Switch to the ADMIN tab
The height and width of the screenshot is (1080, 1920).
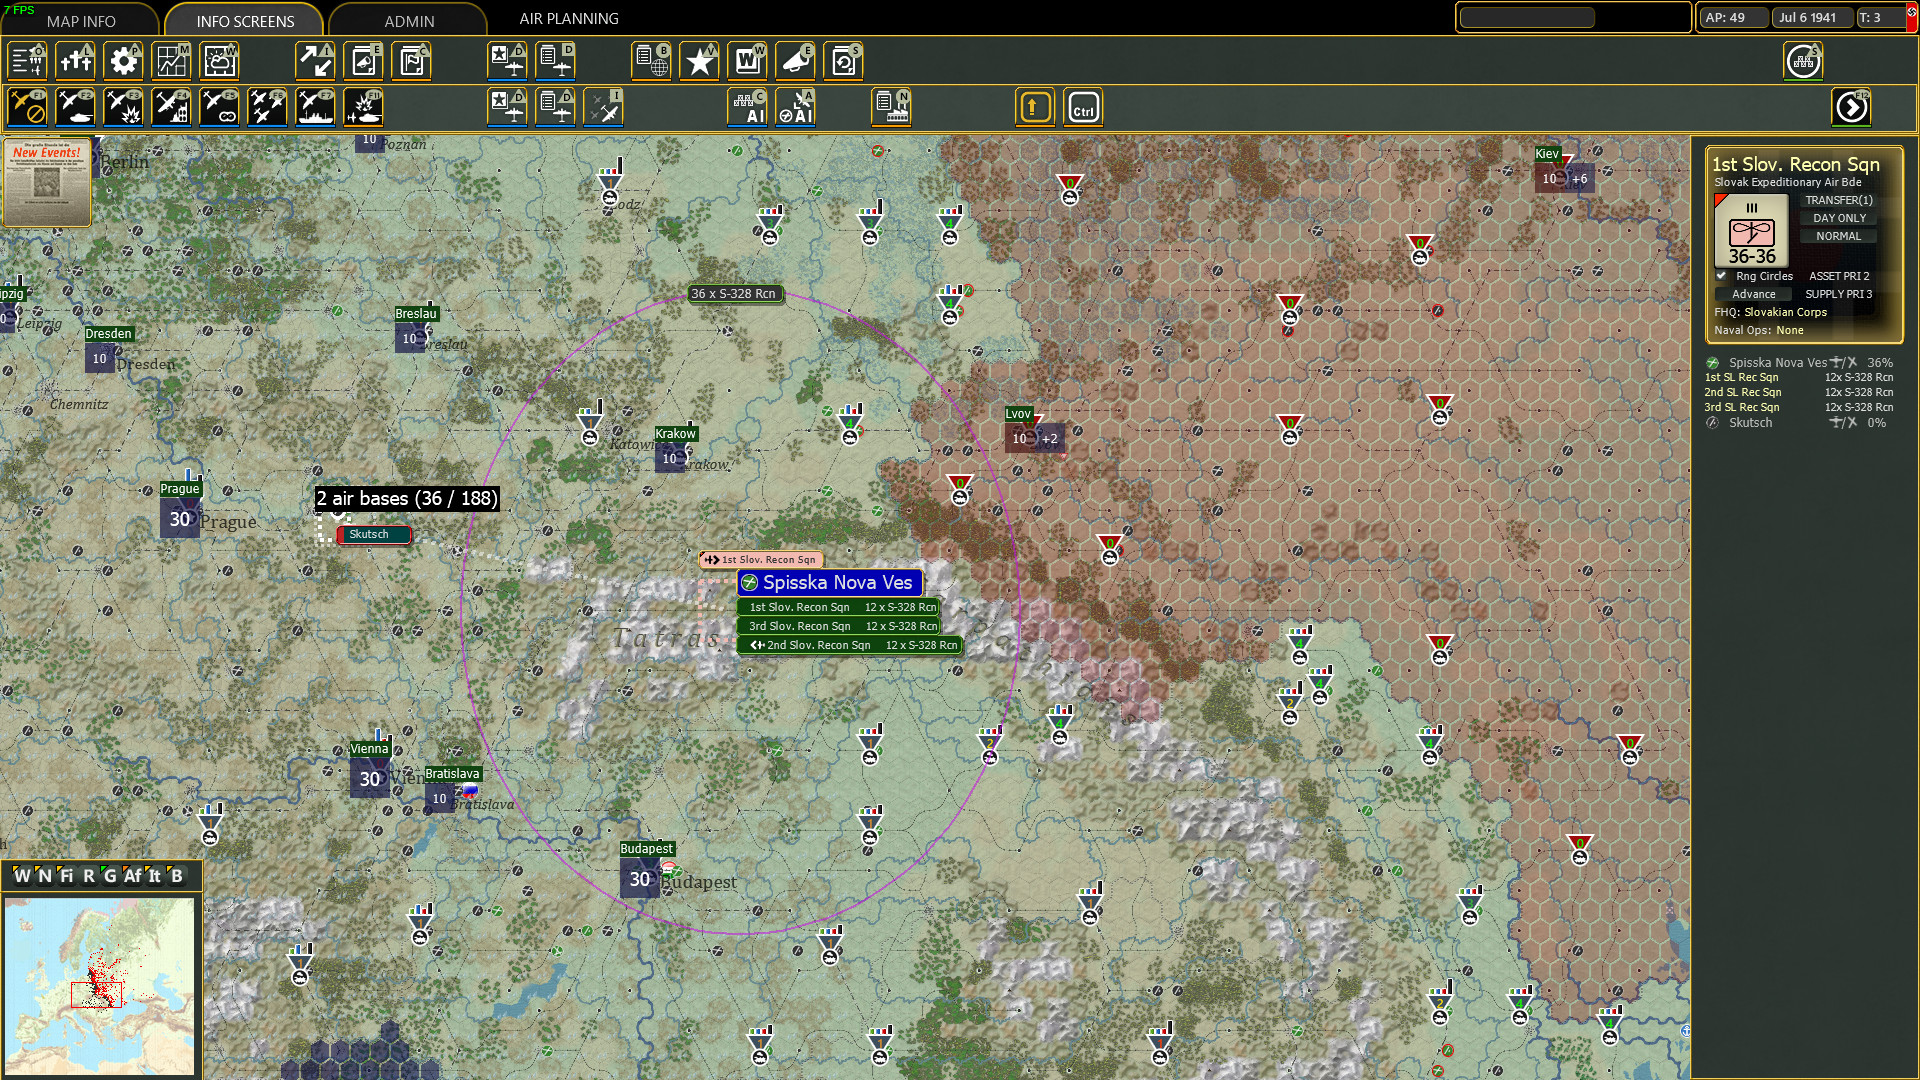[409, 20]
